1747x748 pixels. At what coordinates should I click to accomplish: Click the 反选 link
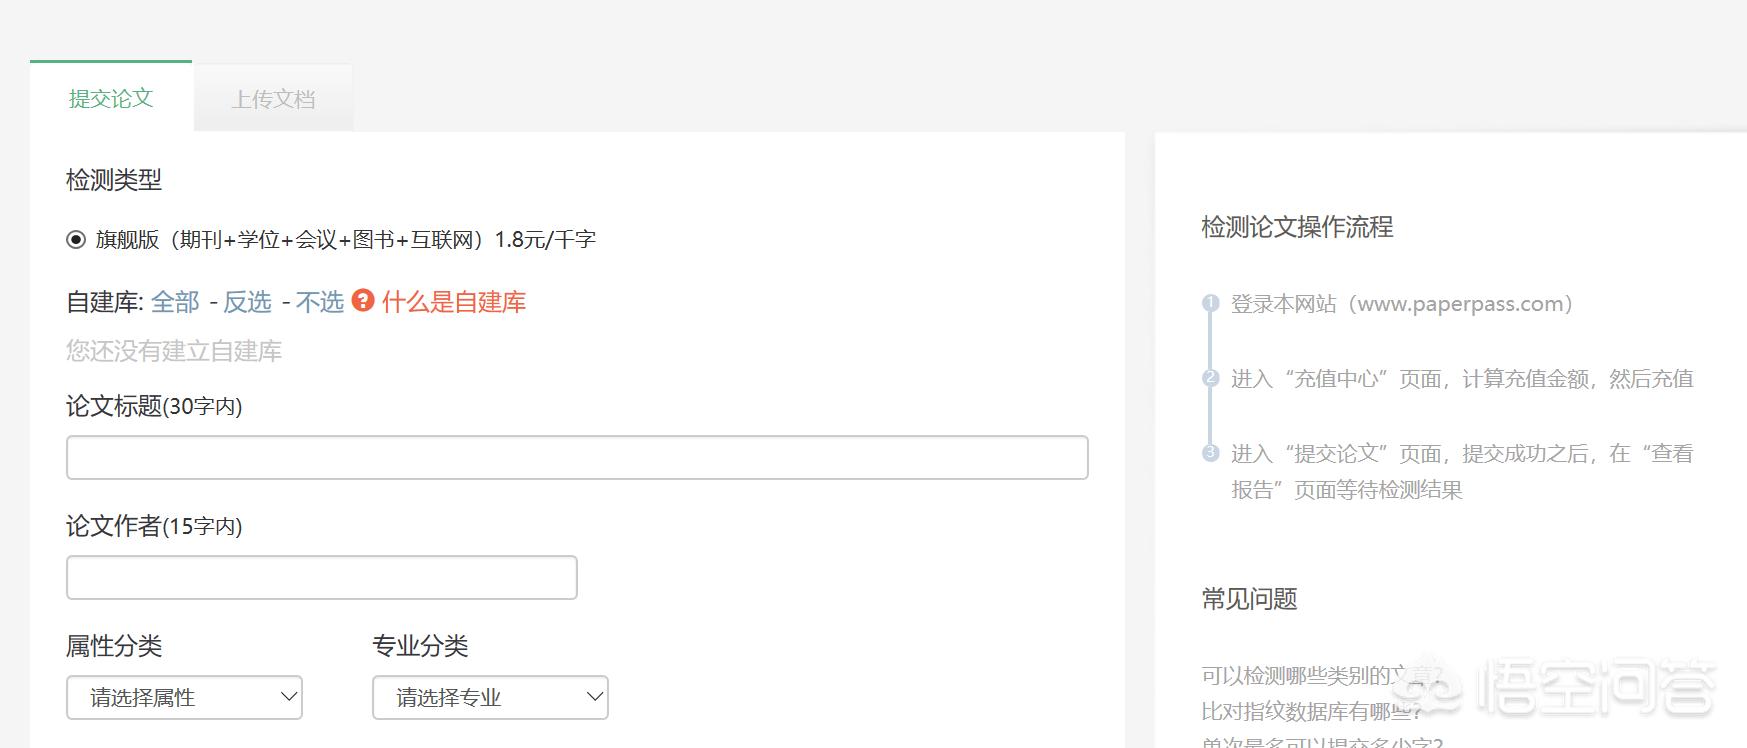click(247, 302)
